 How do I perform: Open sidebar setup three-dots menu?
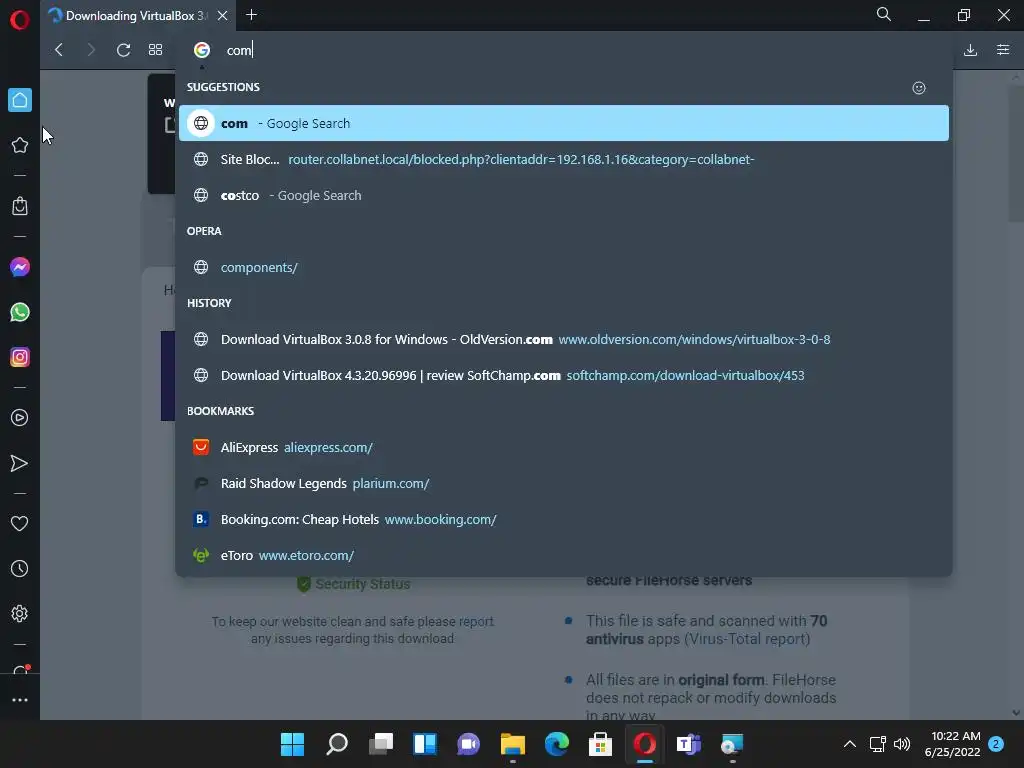point(20,699)
